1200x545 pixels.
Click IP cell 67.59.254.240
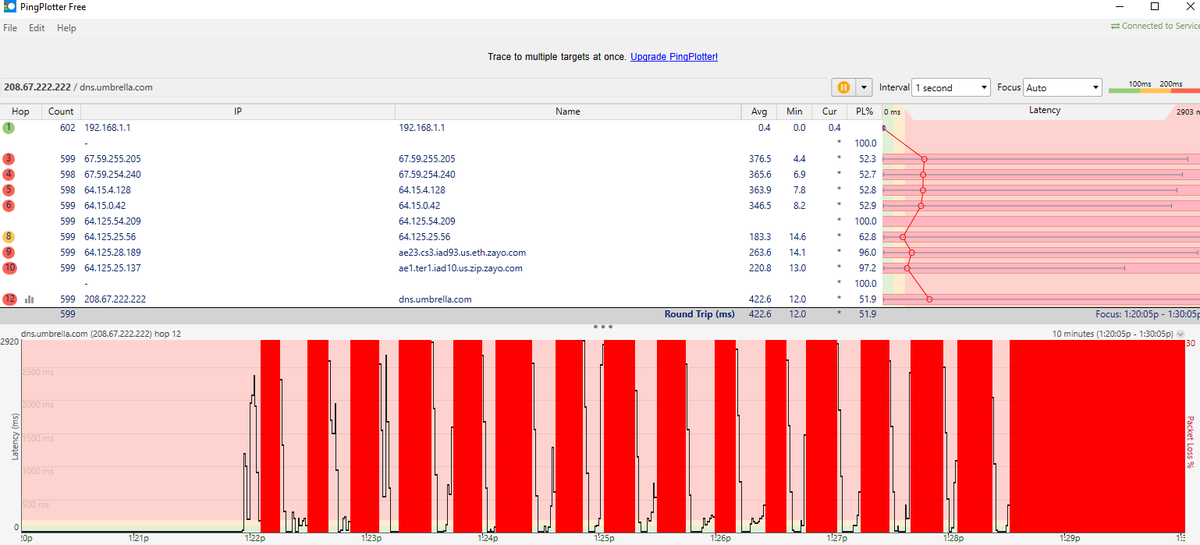tap(113, 174)
